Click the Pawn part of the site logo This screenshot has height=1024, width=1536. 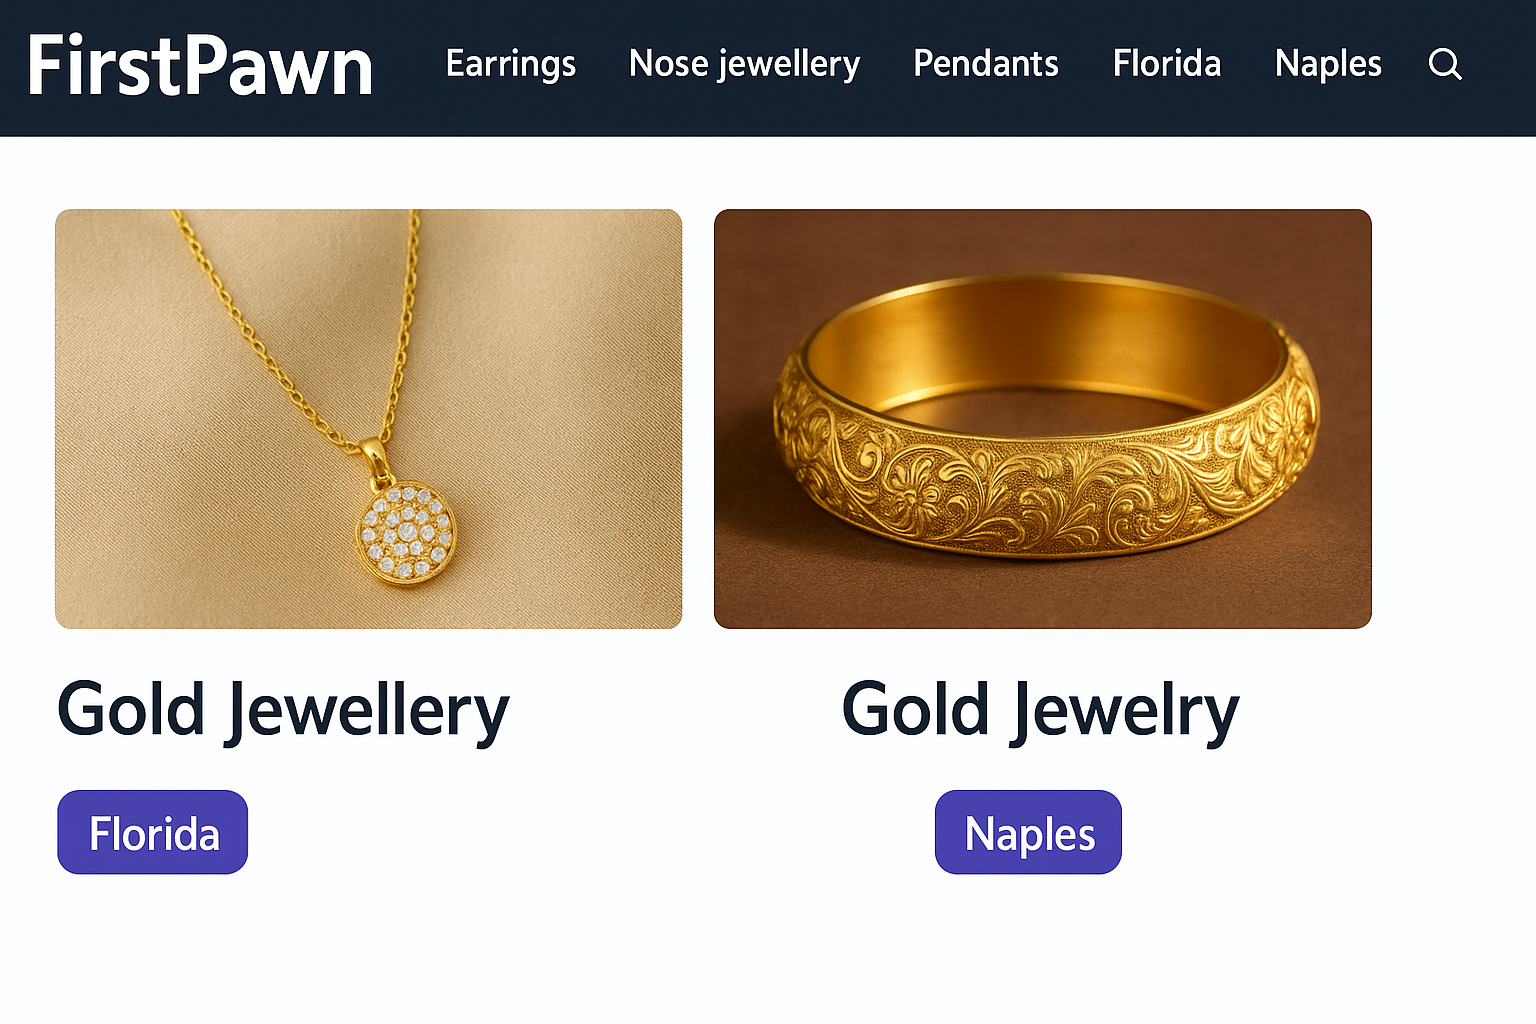(280, 66)
